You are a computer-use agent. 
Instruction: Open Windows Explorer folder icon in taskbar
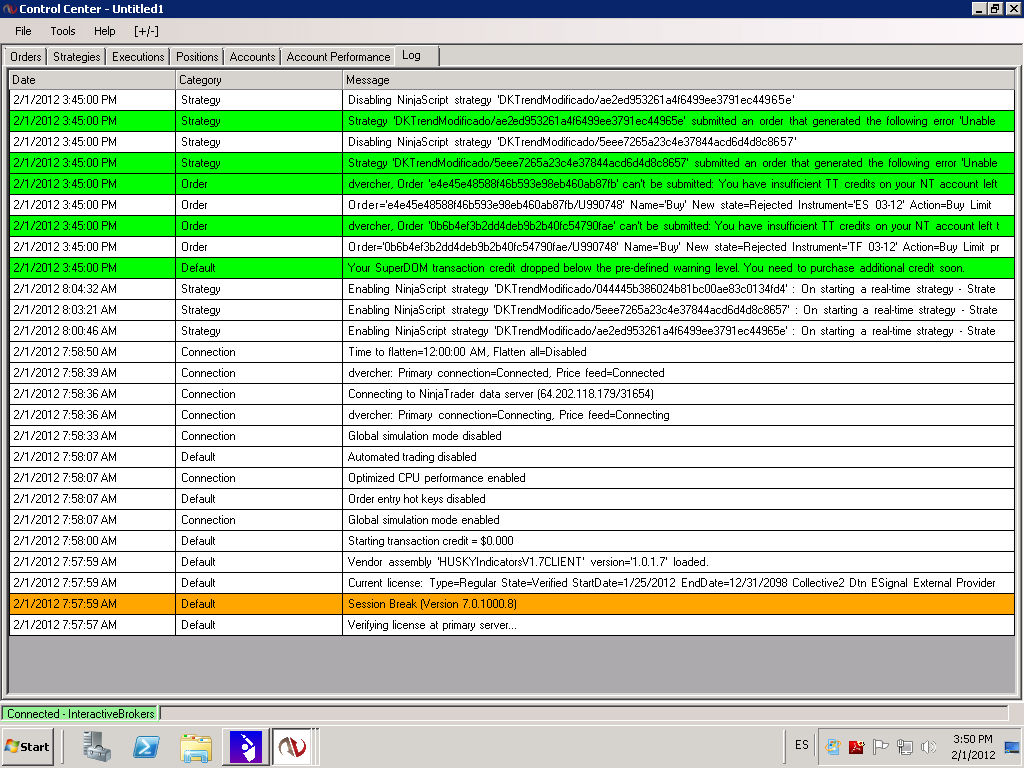coord(196,747)
